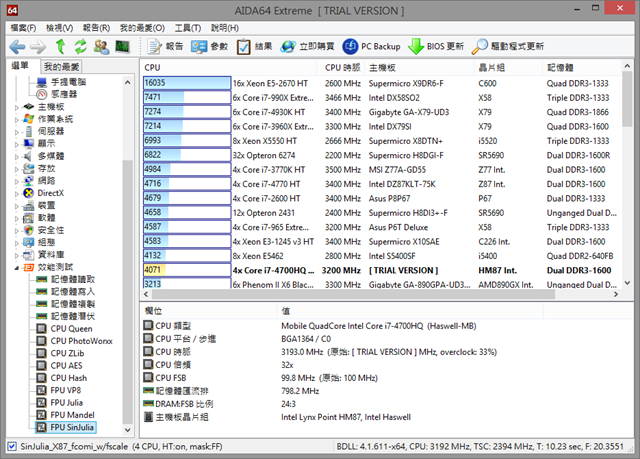Click the grey forward arrow icon
This screenshot has height=459, width=640.
[38, 47]
